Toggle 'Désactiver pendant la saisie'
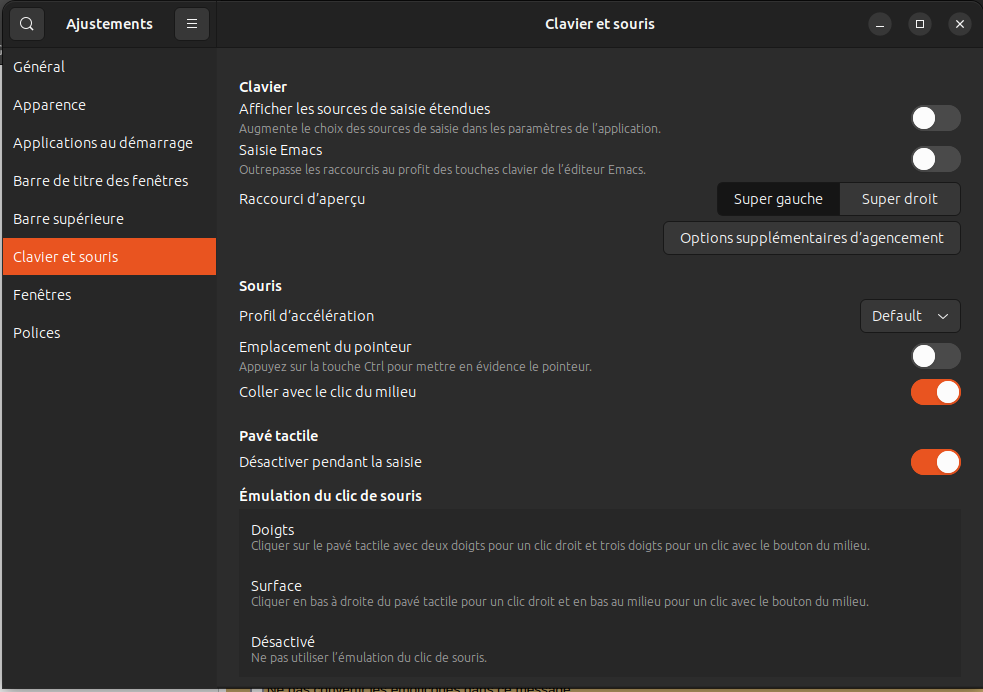Screen dimensions: 983x692 pyautogui.click(x=935, y=462)
